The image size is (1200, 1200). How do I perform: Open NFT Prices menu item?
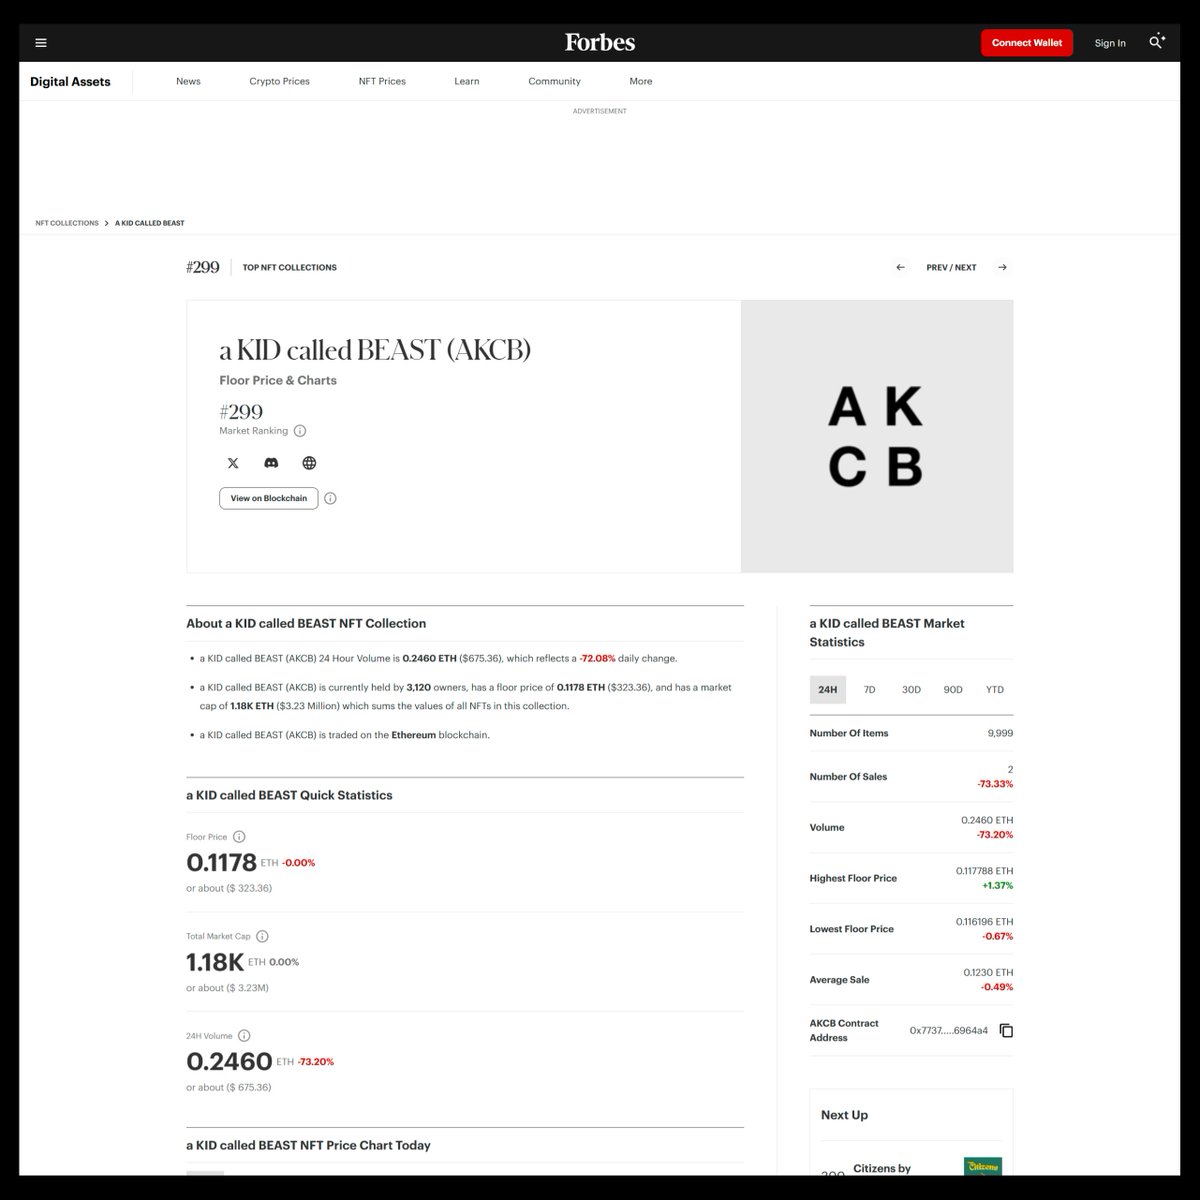(382, 81)
